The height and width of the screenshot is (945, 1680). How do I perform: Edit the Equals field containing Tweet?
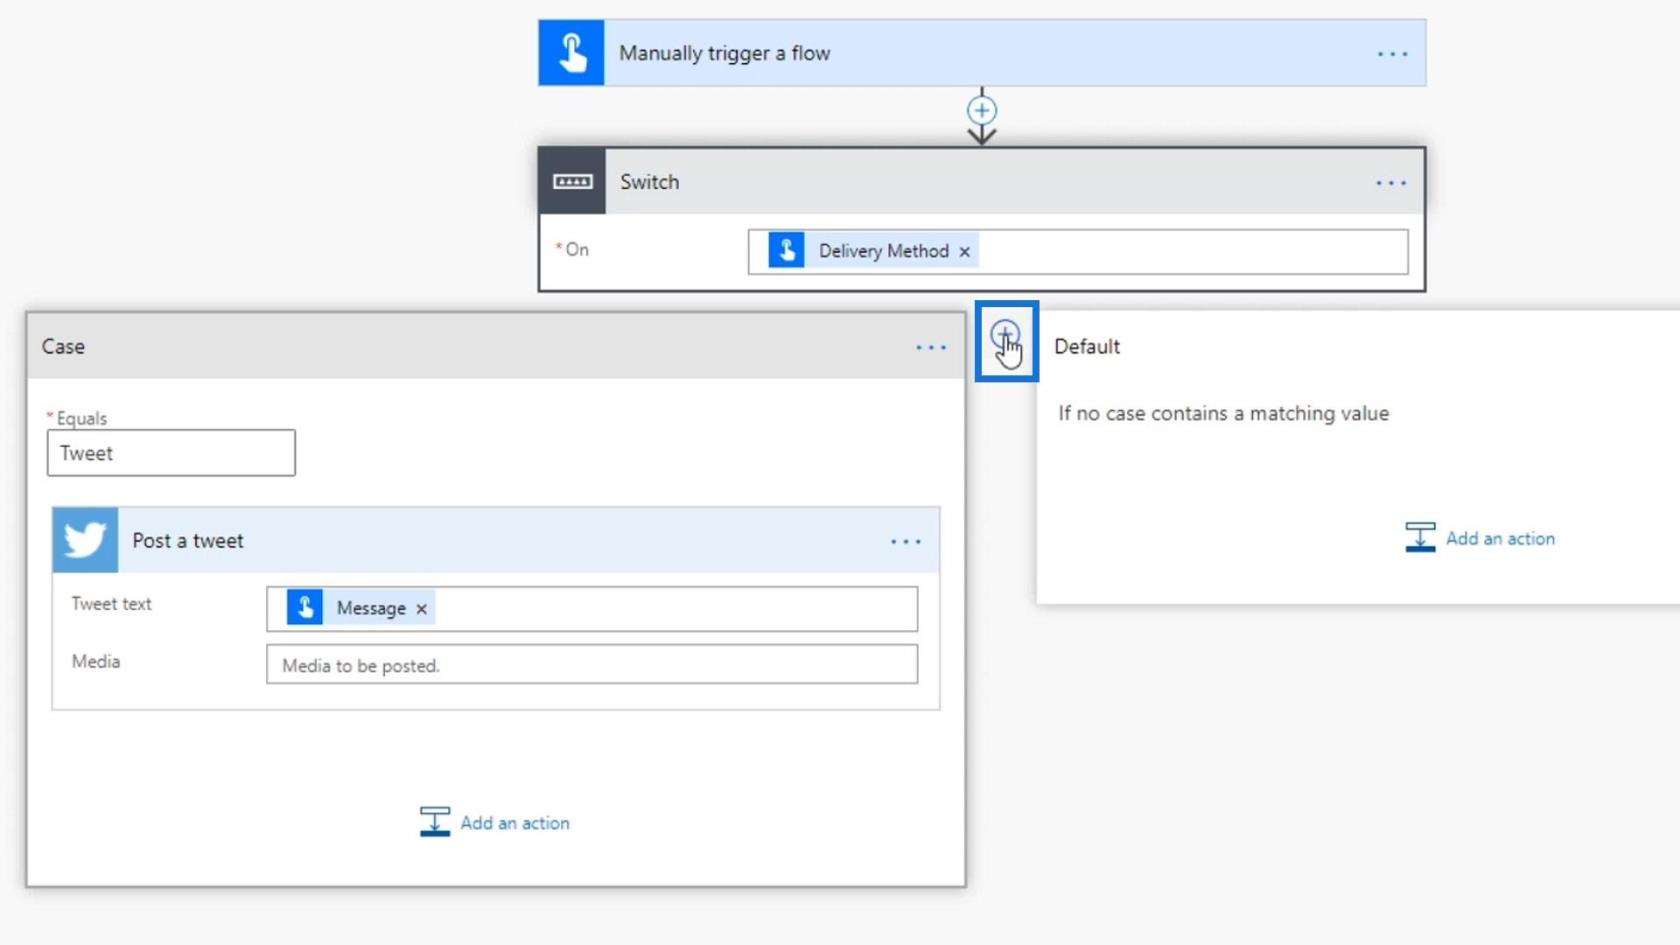tap(171, 453)
